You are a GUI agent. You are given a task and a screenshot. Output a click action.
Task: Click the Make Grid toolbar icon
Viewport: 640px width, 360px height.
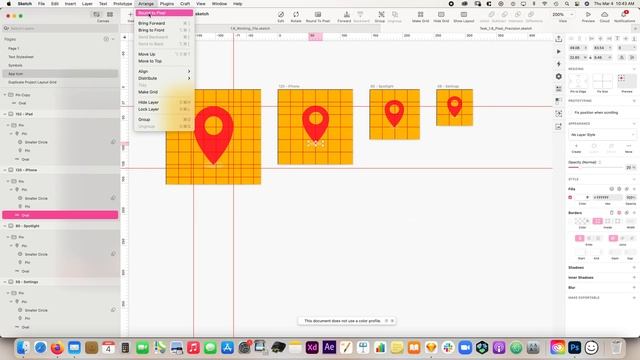(420, 16)
